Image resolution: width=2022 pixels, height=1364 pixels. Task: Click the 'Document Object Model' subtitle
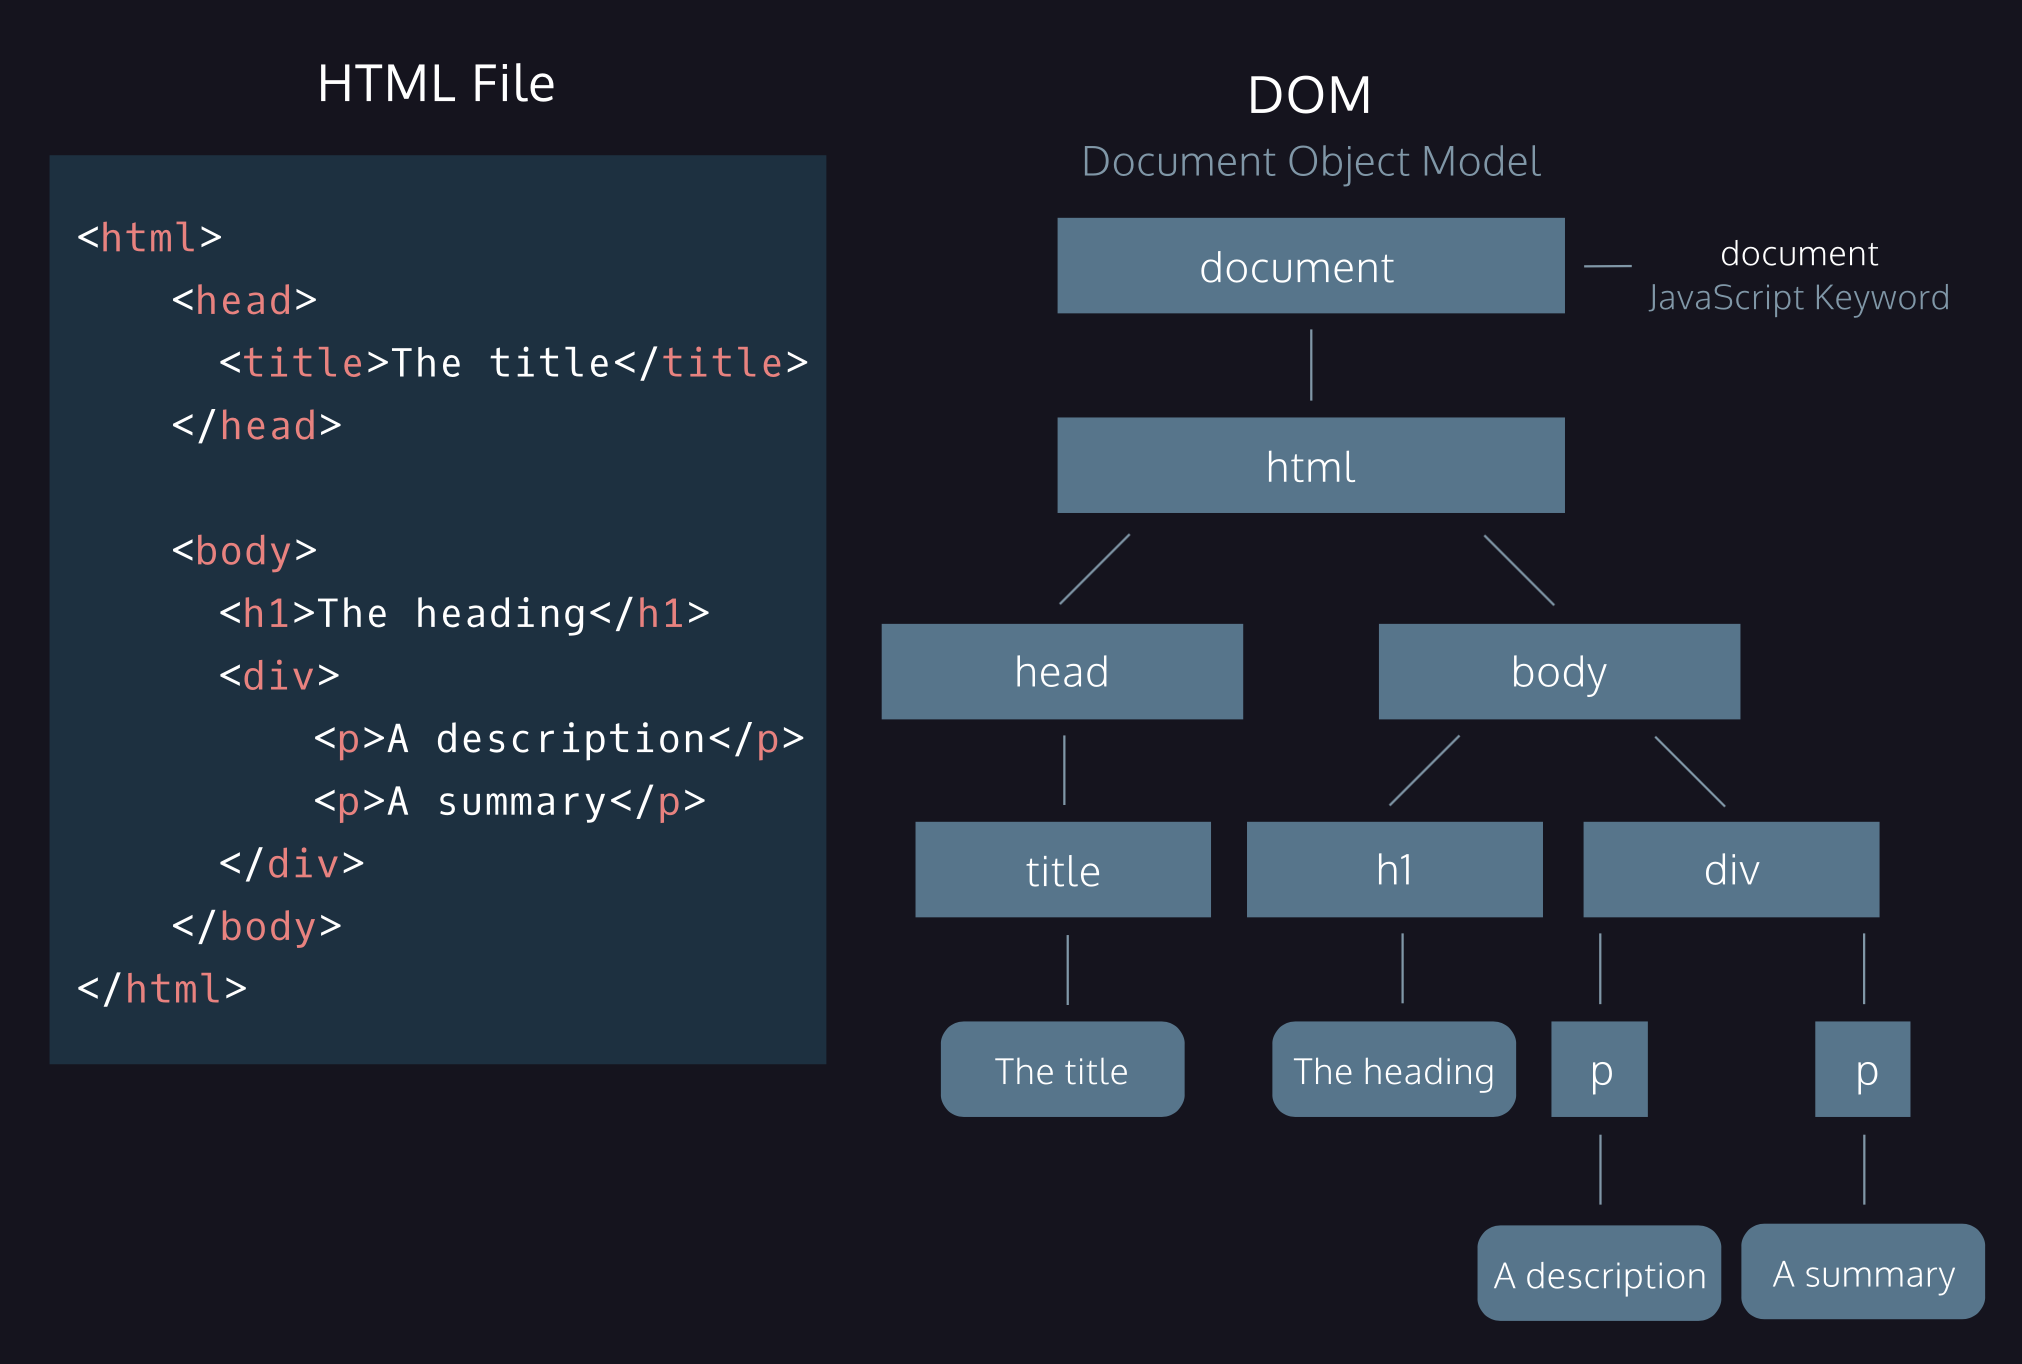(x=1310, y=161)
